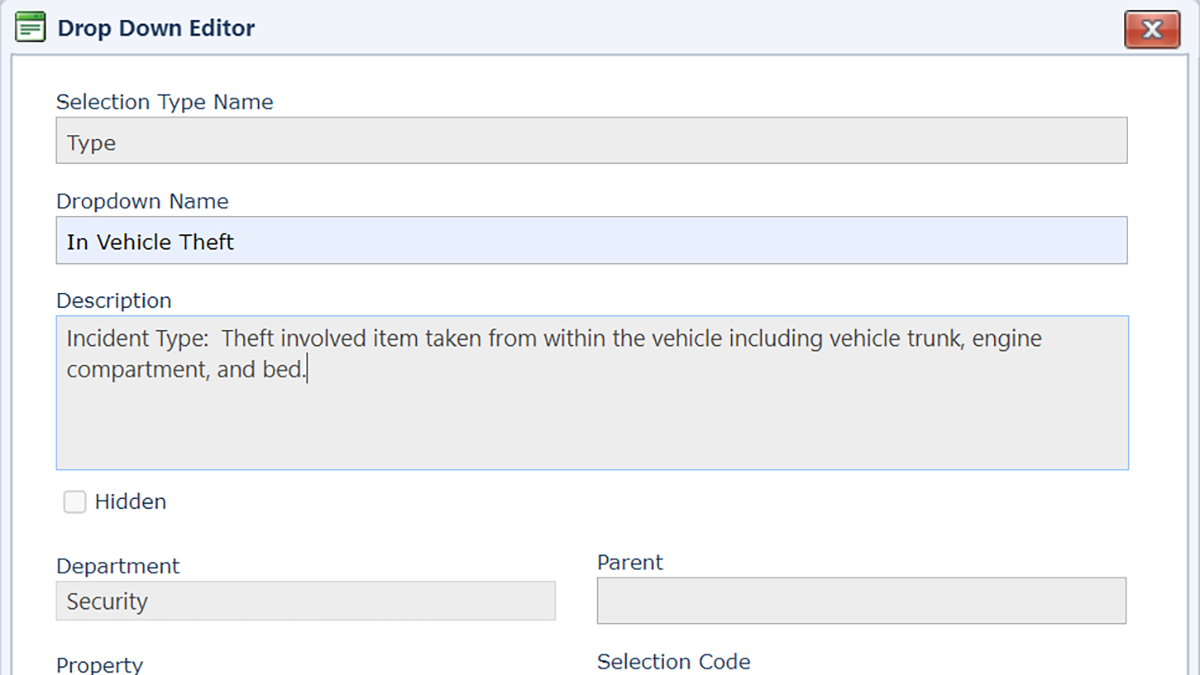Click the 'Description' label
The width and height of the screenshot is (1200, 675).
click(x=114, y=301)
